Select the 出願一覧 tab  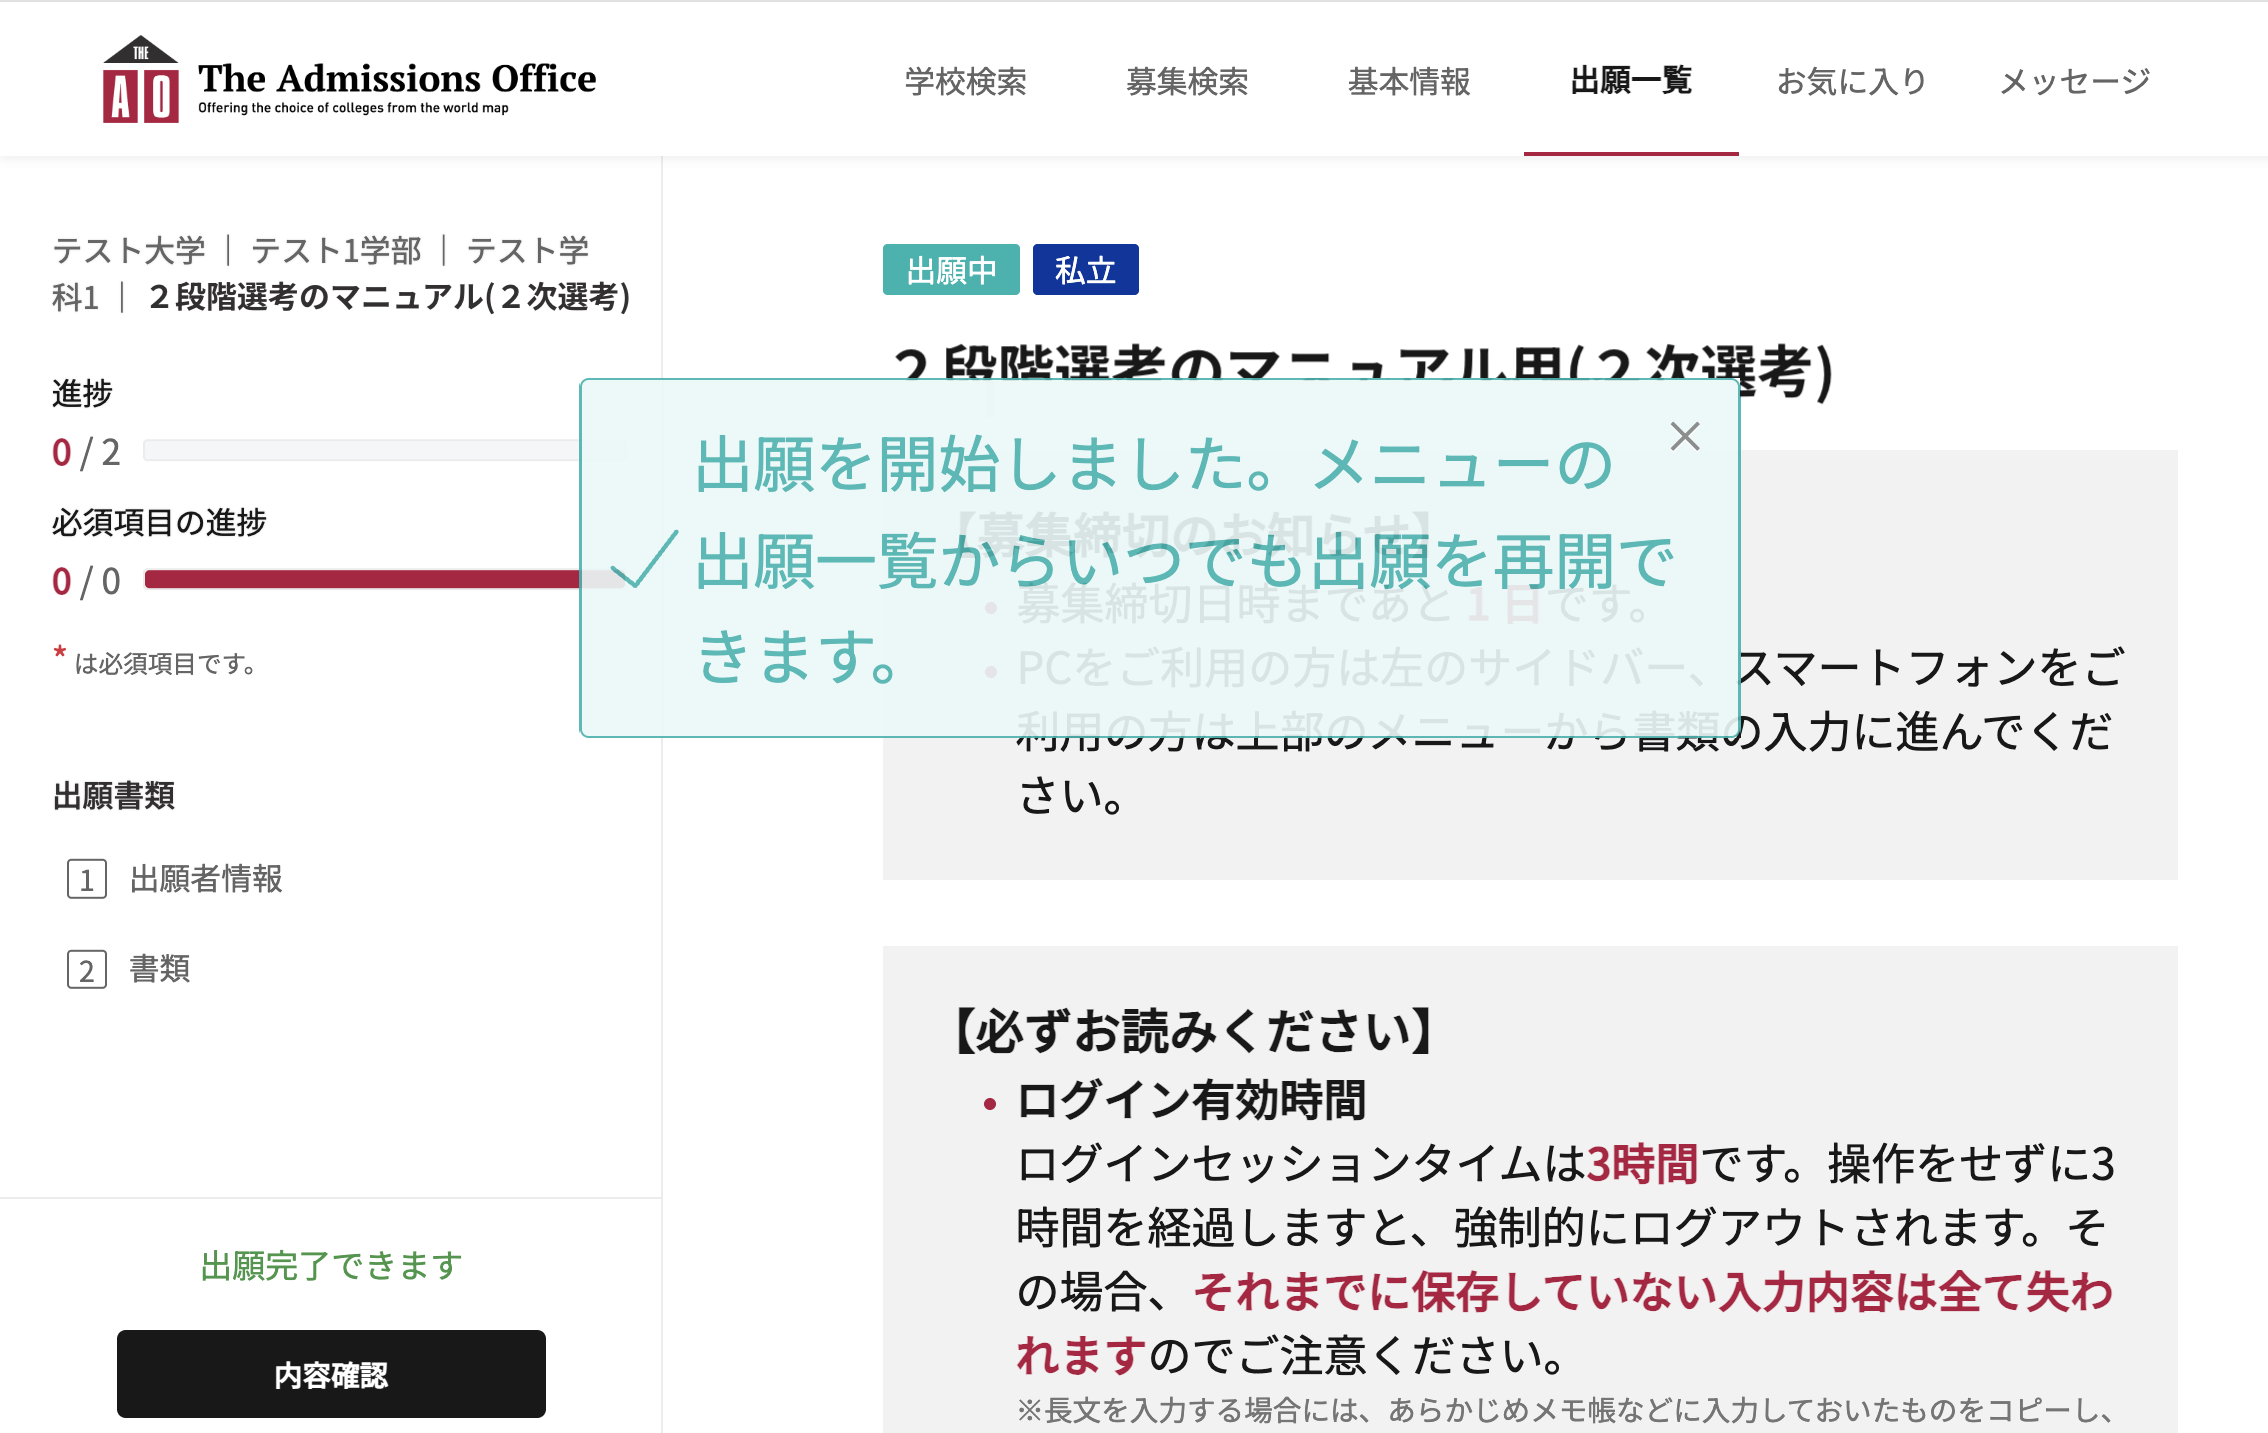(1630, 81)
